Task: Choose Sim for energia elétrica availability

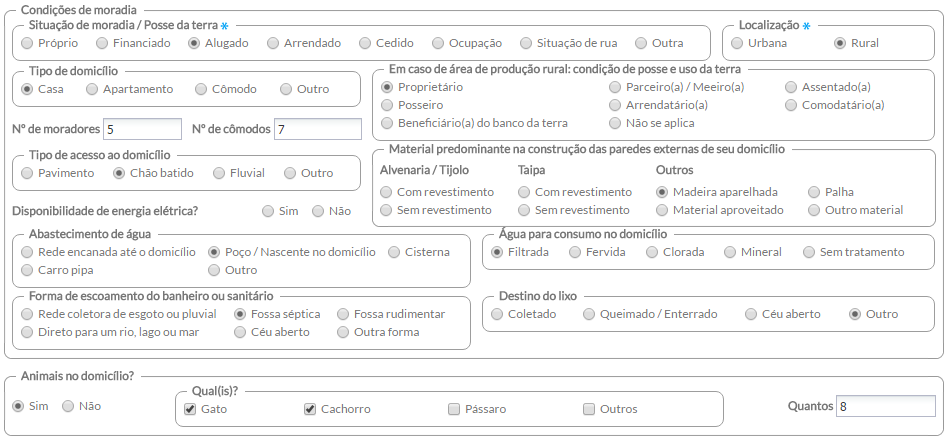Action: tap(268, 211)
